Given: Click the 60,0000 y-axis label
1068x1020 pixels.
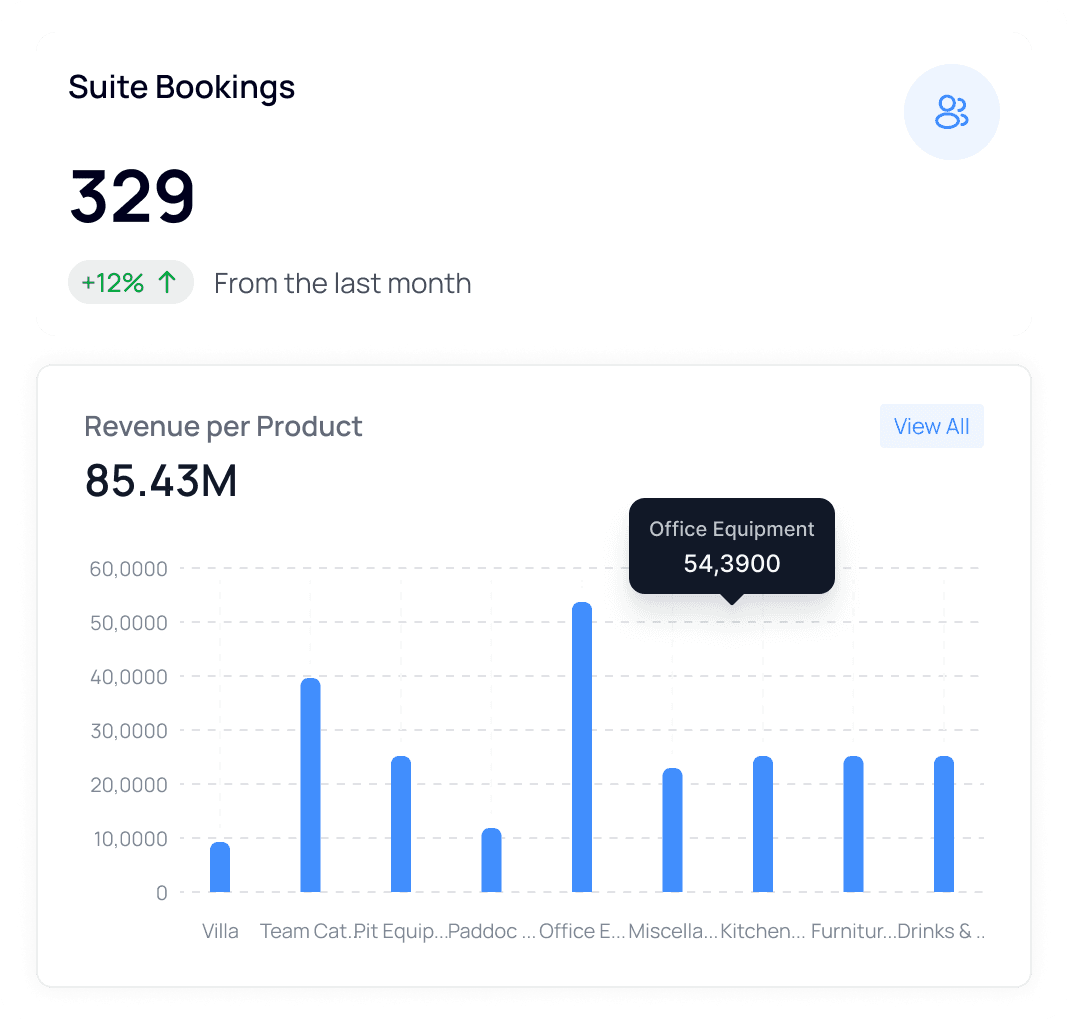Looking at the screenshot, I should [x=128, y=568].
